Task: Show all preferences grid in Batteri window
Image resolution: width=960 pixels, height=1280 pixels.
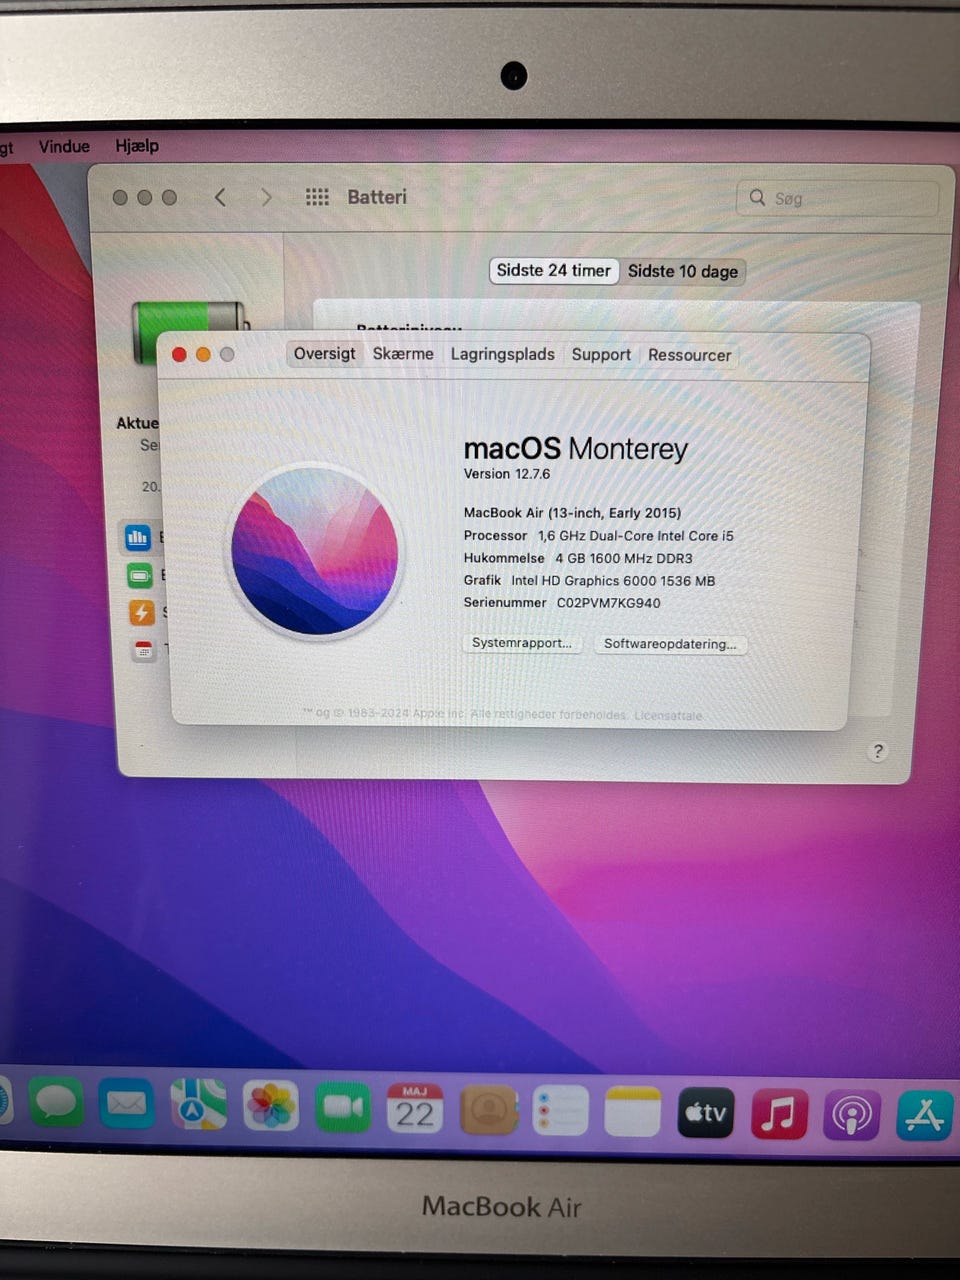Action: point(317,197)
